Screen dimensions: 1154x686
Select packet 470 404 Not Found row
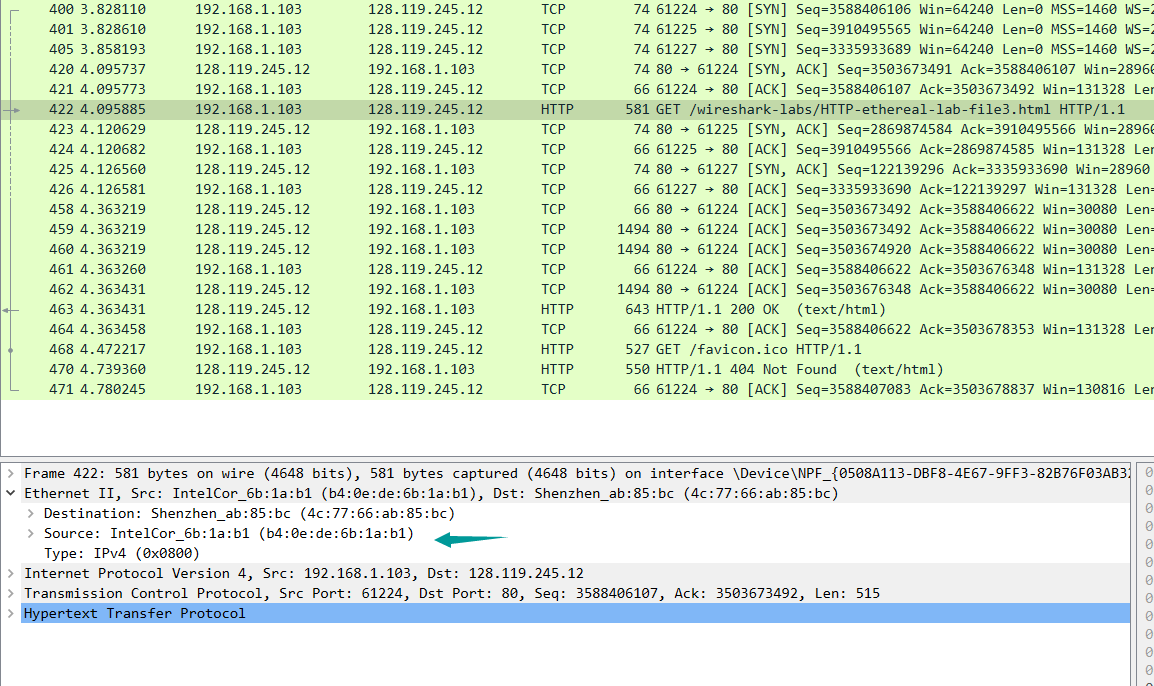click(600, 369)
